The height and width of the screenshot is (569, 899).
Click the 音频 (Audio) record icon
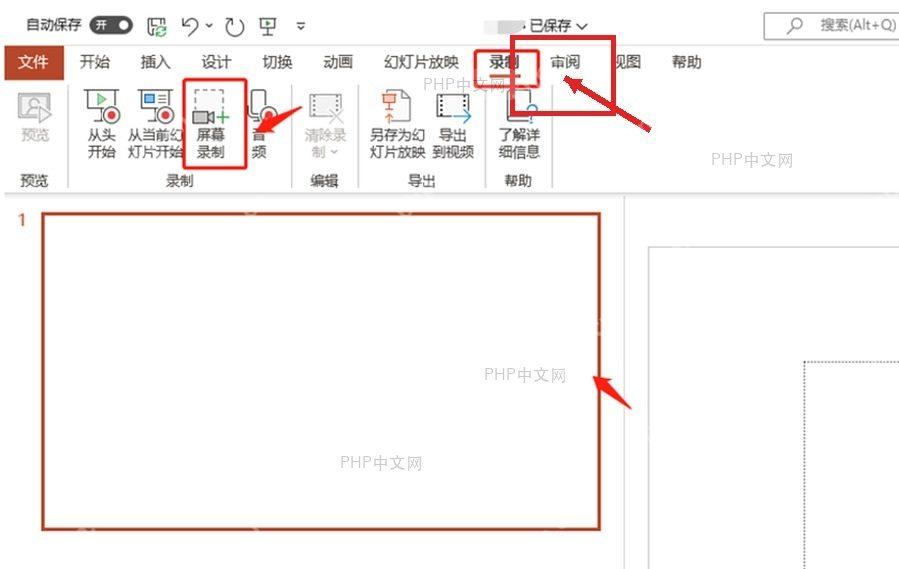[x=261, y=124]
